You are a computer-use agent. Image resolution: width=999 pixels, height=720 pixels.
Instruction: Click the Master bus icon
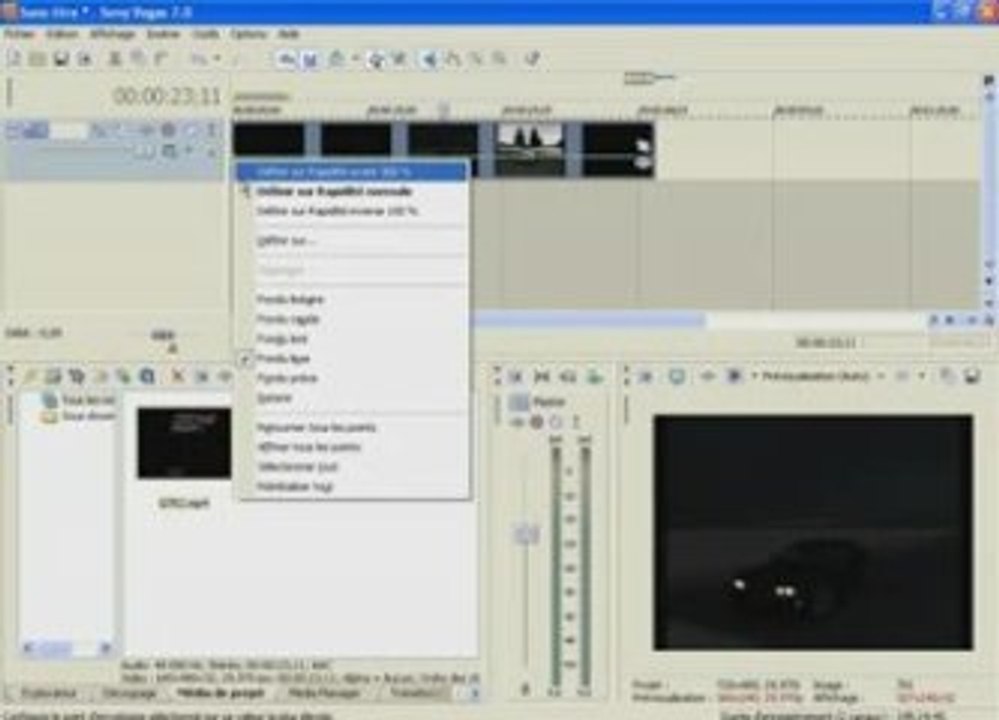click(x=519, y=401)
